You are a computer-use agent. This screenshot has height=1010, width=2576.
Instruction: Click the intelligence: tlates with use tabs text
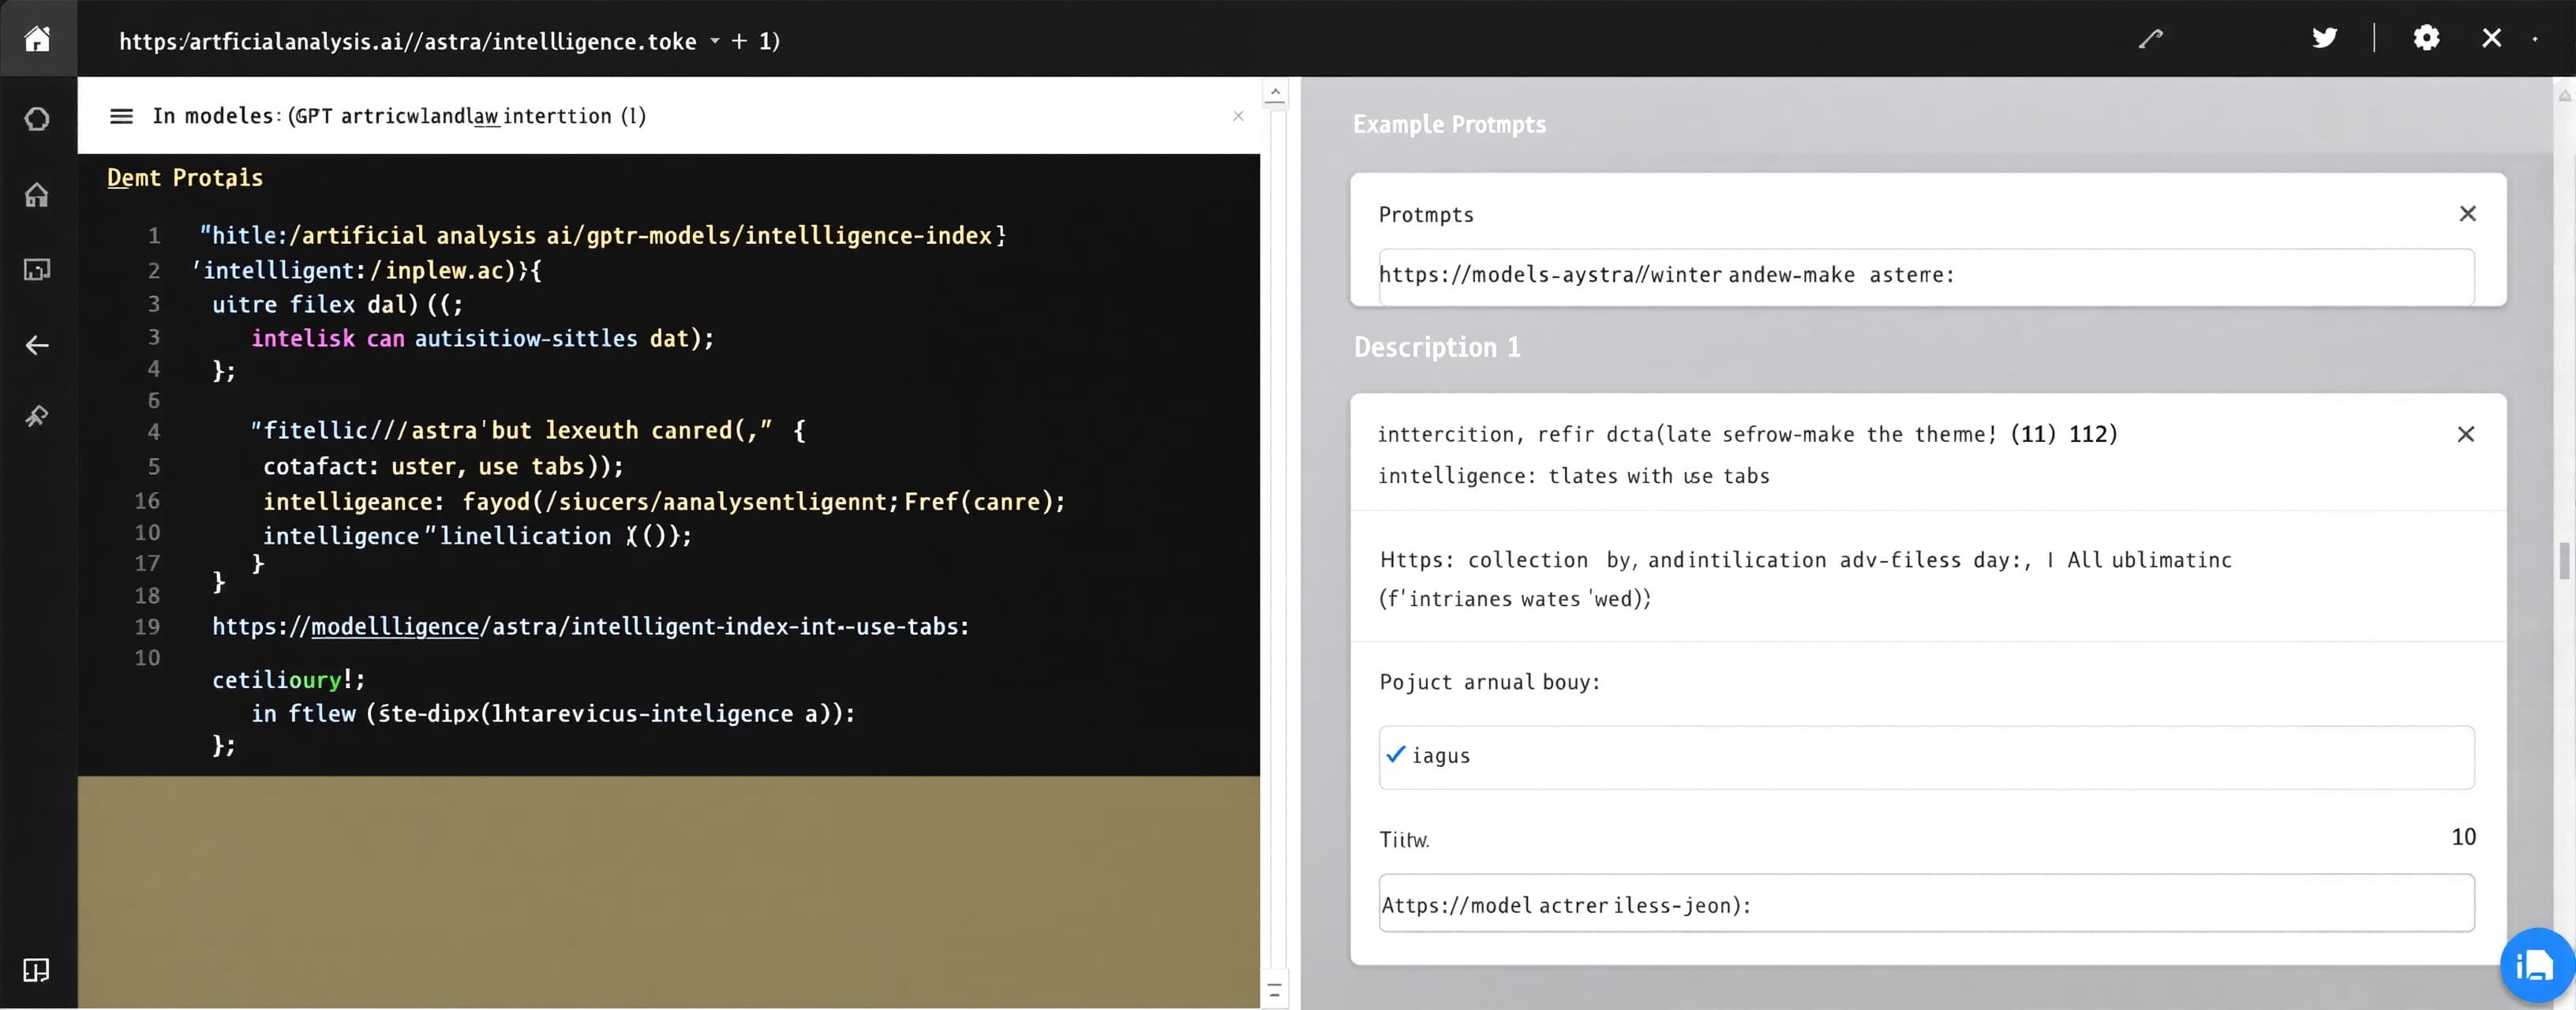(x=1574, y=476)
